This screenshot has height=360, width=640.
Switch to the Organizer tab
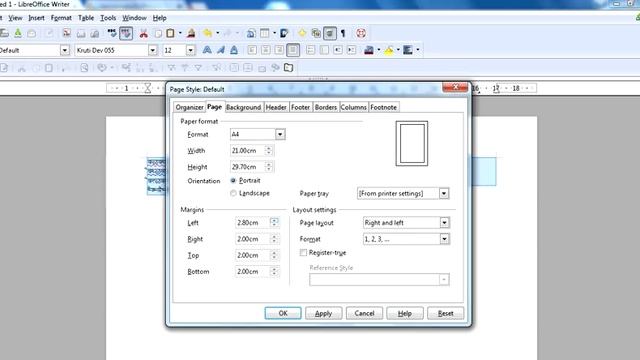pos(189,107)
